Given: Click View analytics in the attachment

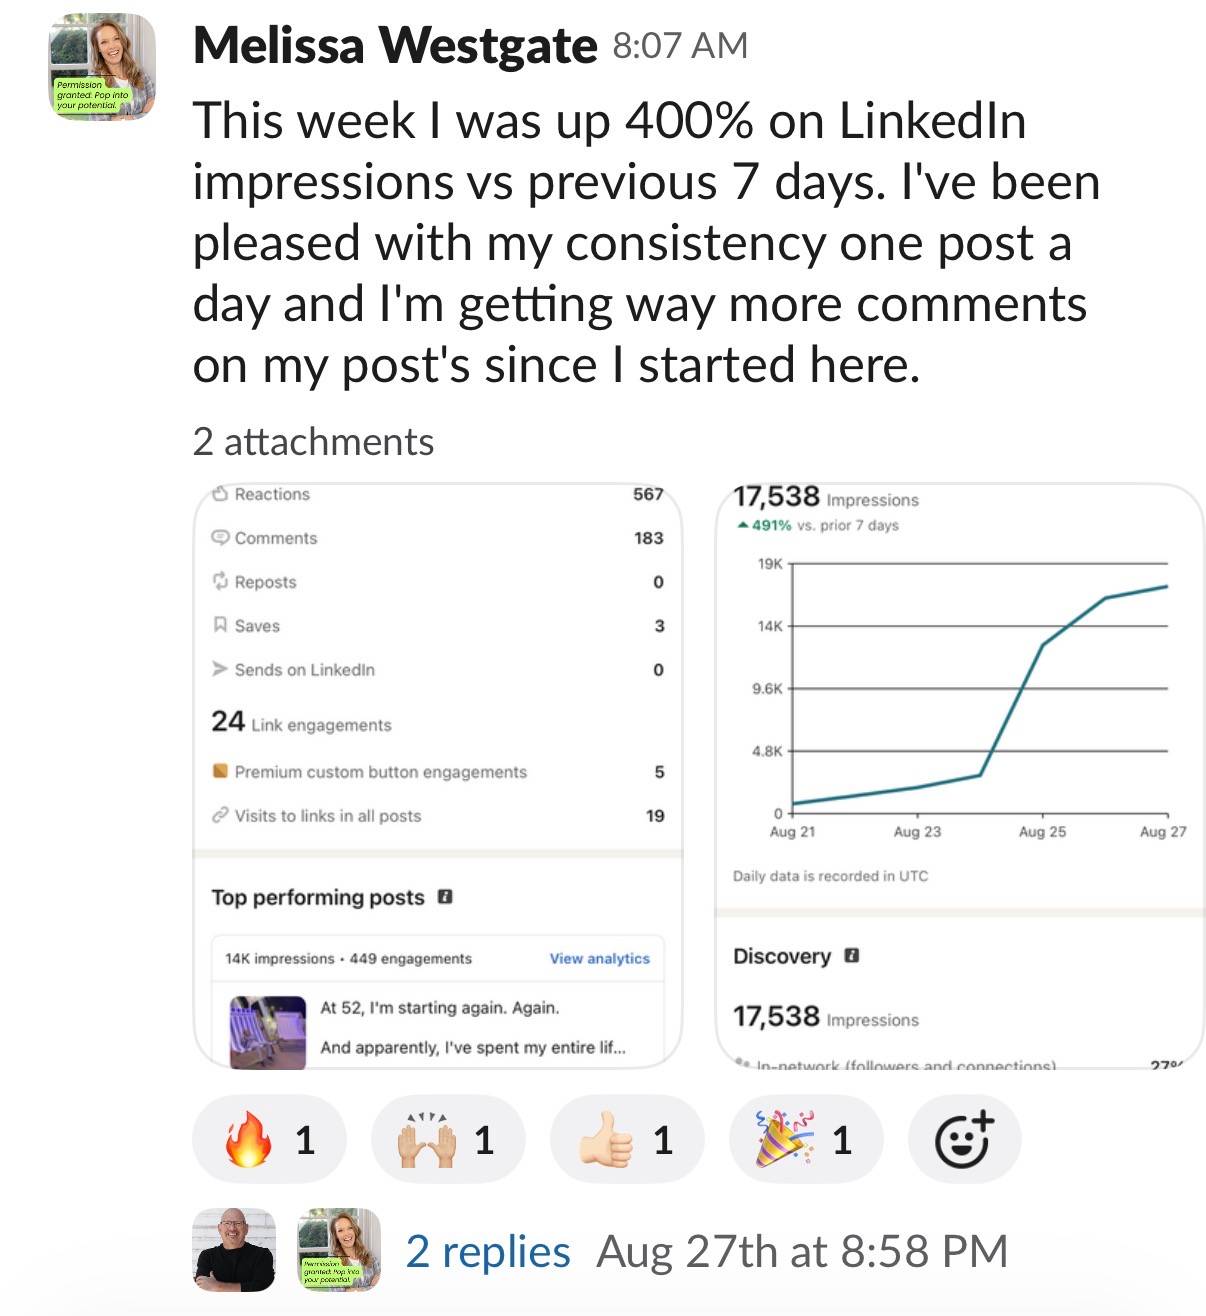Looking at the screenshot, I should pyautogui.click(x=599, y=958).
